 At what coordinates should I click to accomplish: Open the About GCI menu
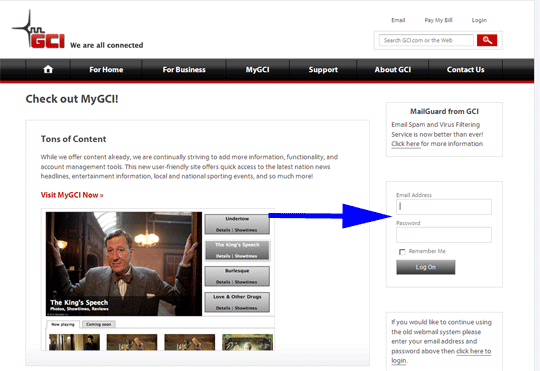coord(393,70)
